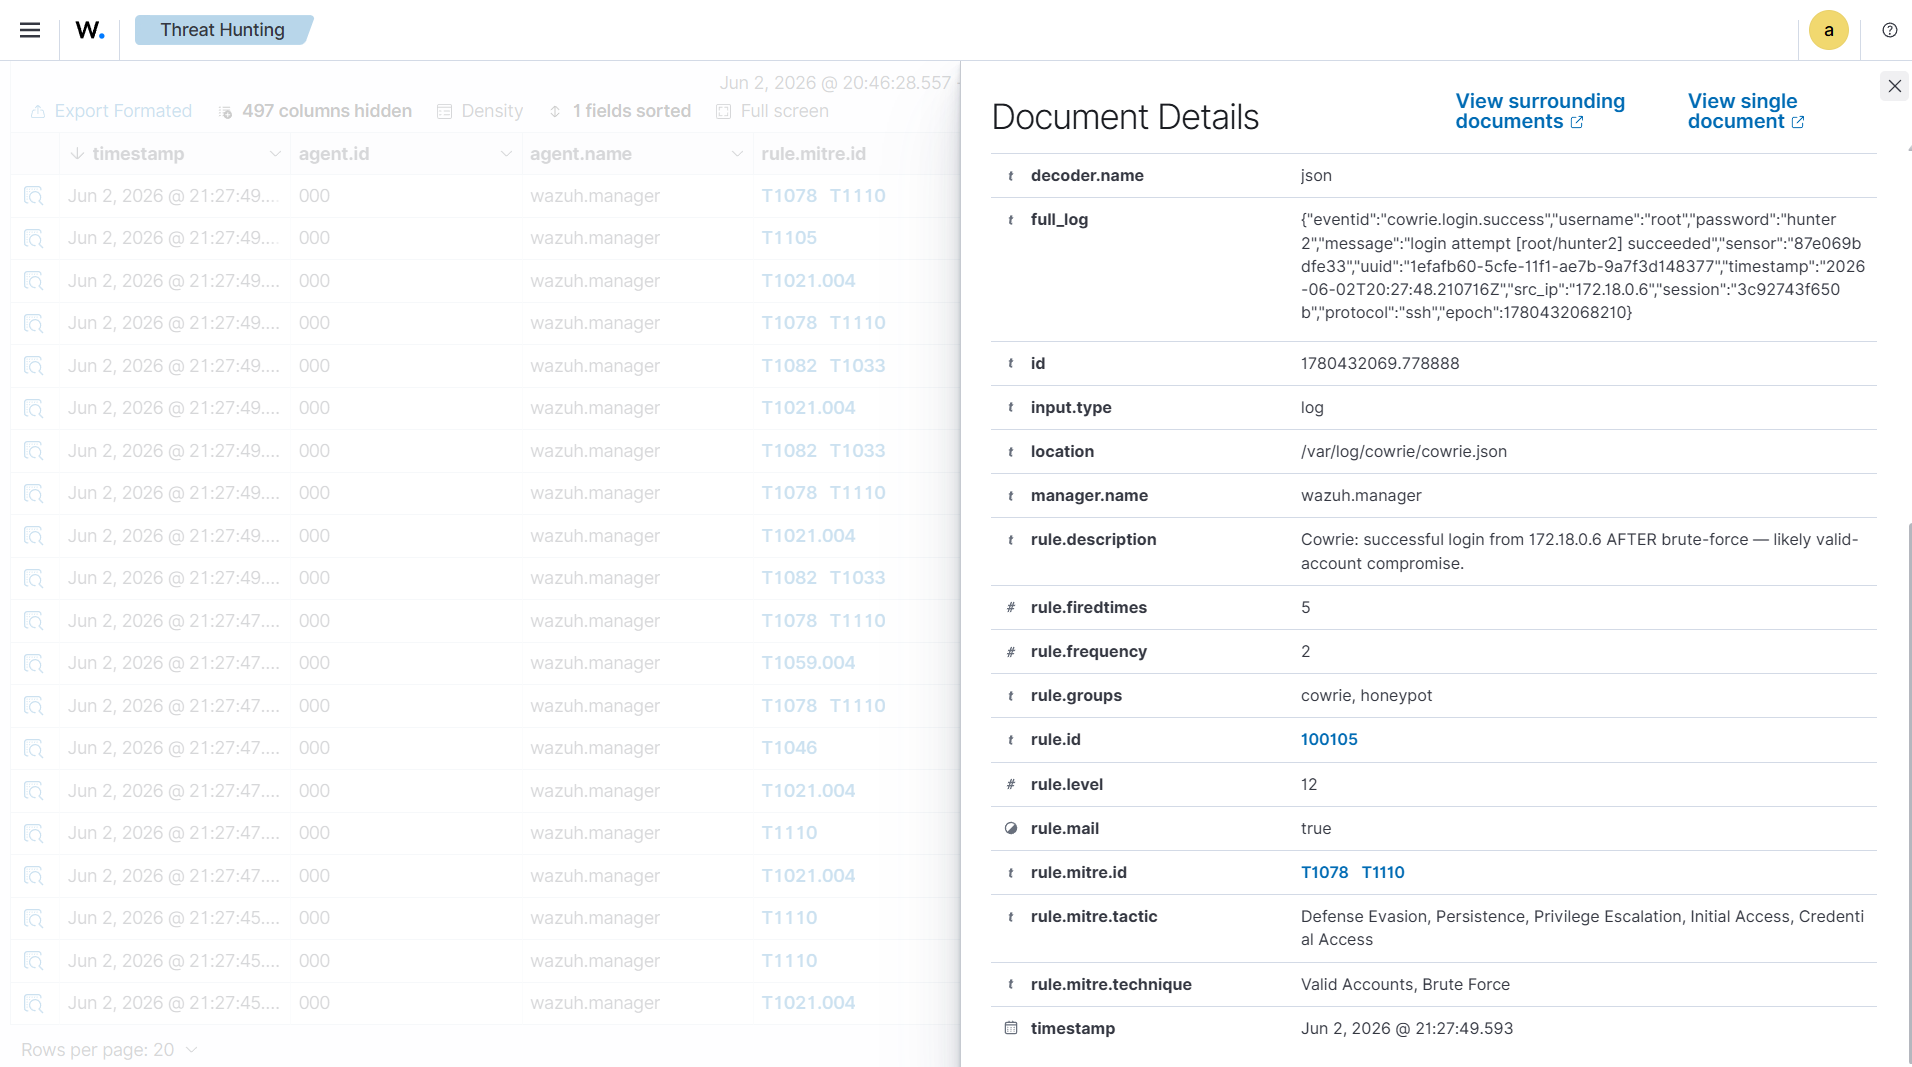The width and height of the screenshot is (1912, 1067).
Task: Open the T1110 link in Document Details
Action: [x=1383, y=872]
